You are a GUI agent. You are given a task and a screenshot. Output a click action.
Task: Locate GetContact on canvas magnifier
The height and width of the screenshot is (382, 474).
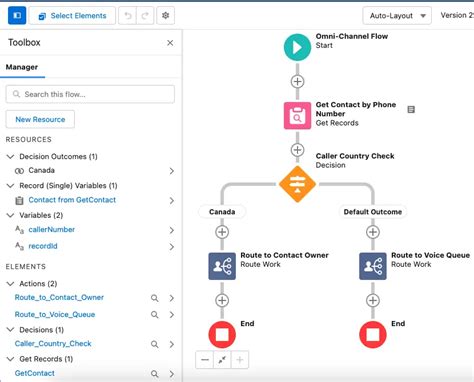(155, 374)
